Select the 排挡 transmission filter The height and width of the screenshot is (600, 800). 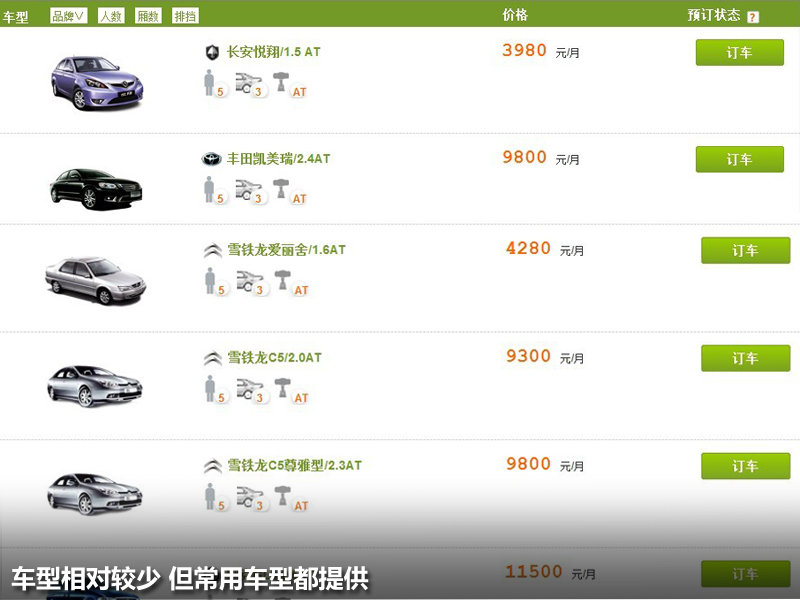click(x=185, y=16)
